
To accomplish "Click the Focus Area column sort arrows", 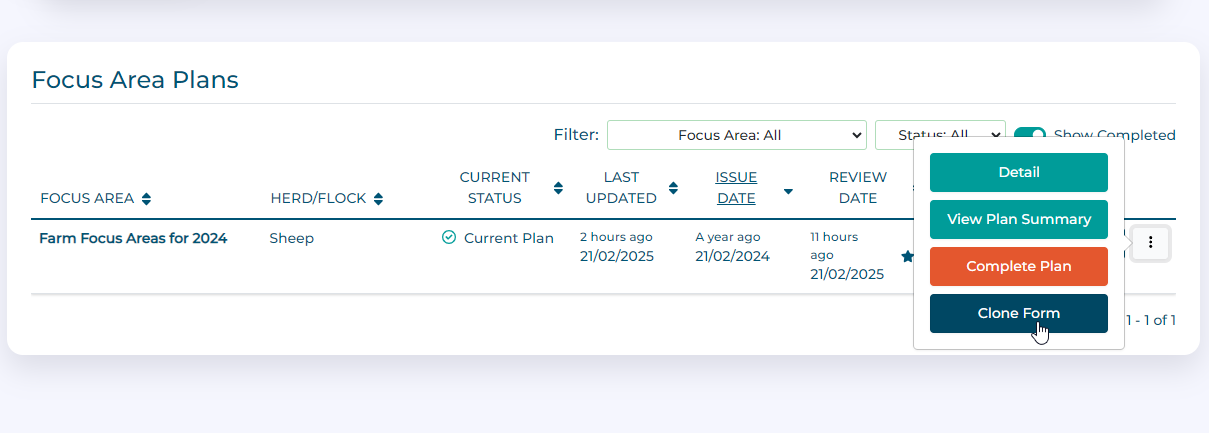I will pyautogui.click(x=147, y=199).
